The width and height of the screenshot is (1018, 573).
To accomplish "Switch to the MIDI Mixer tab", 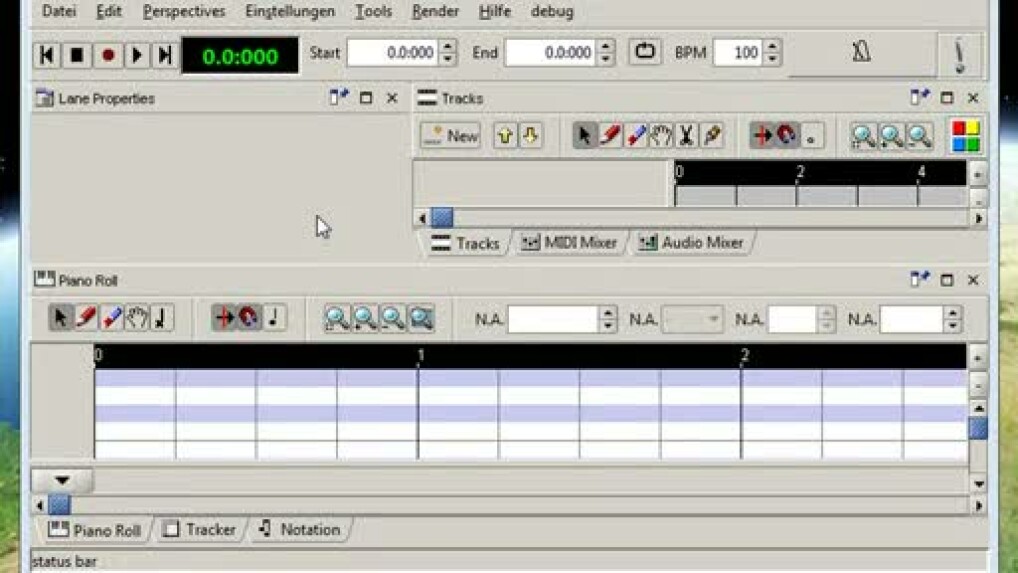I will click(568, 243).
